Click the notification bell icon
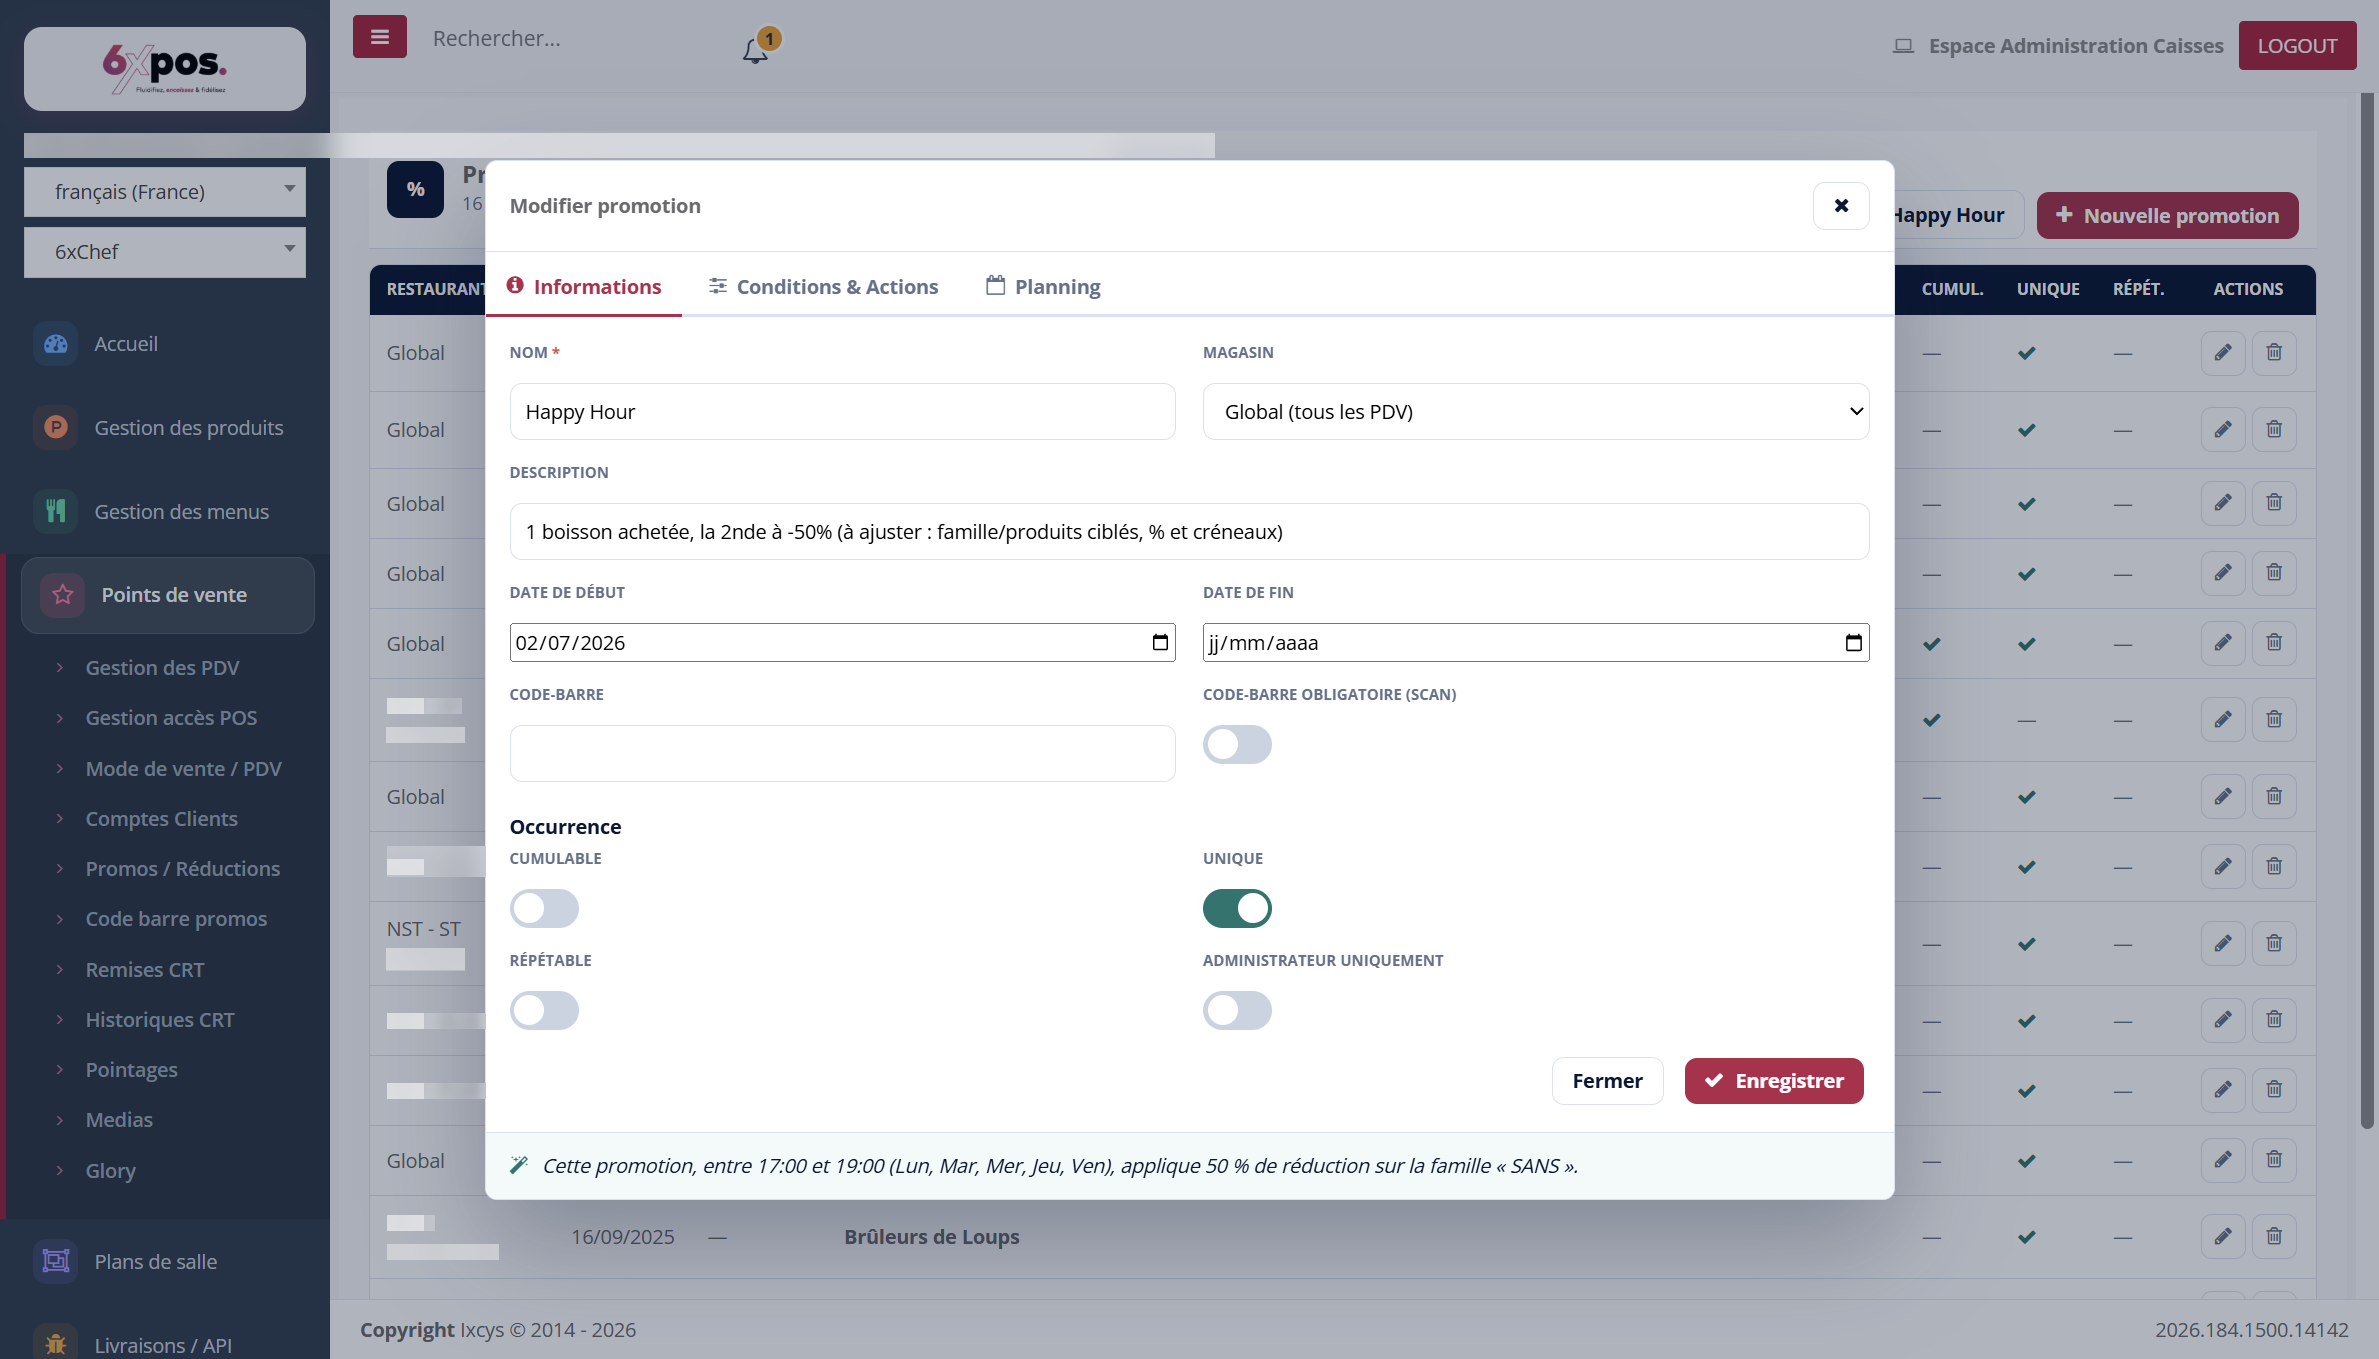 tap(755, 50)
